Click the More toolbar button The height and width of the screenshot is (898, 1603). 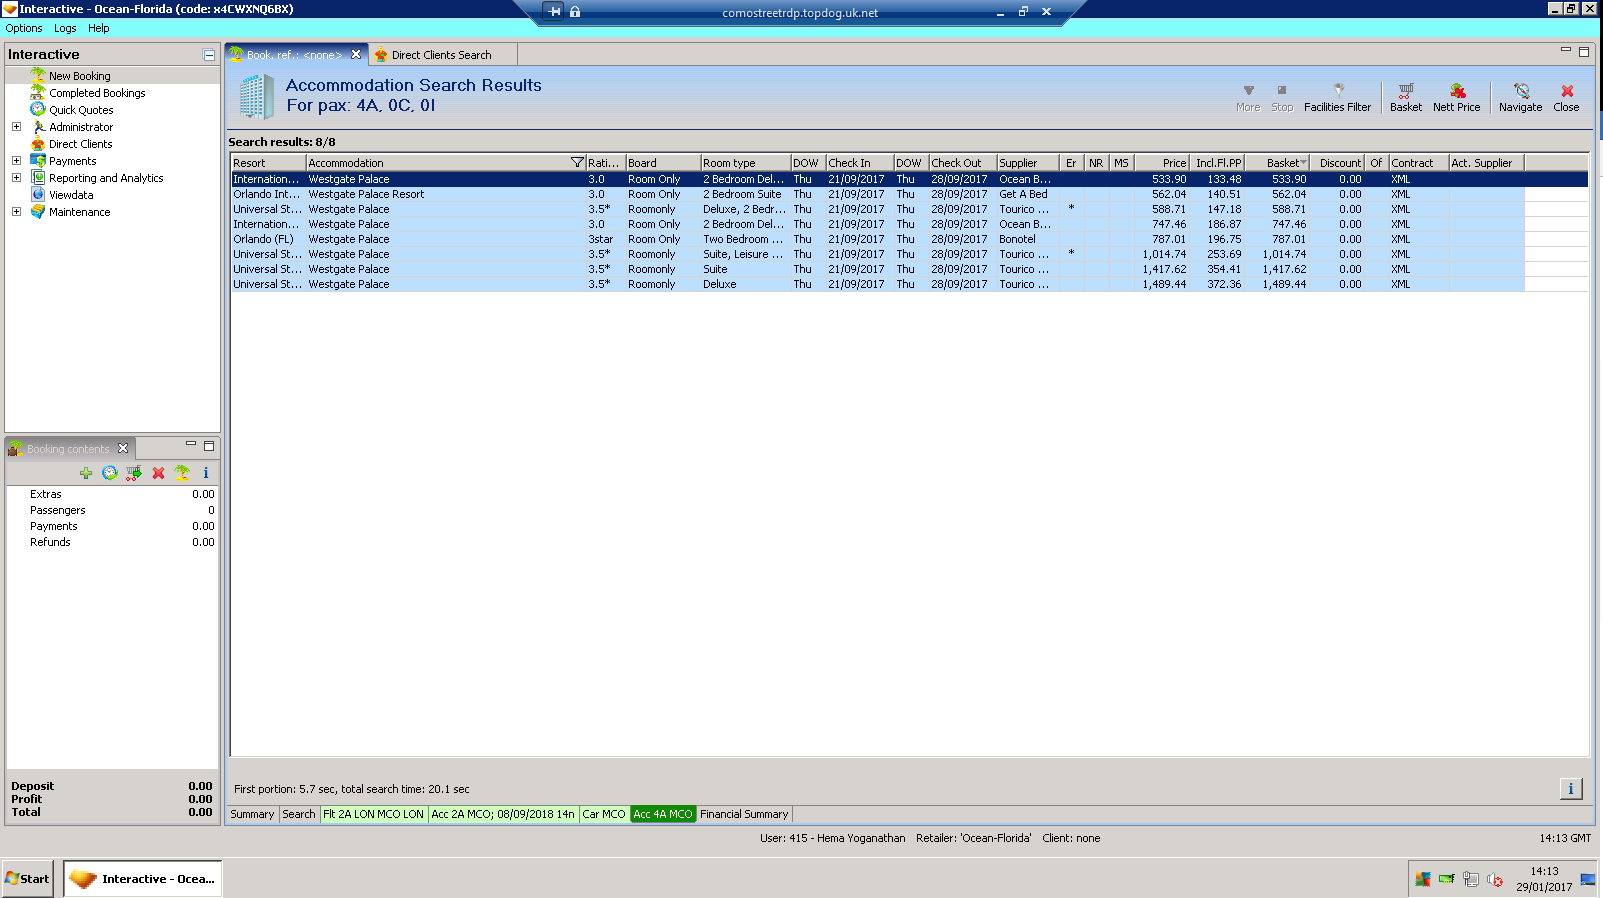pyautogui.click(x=1248, y=98)
